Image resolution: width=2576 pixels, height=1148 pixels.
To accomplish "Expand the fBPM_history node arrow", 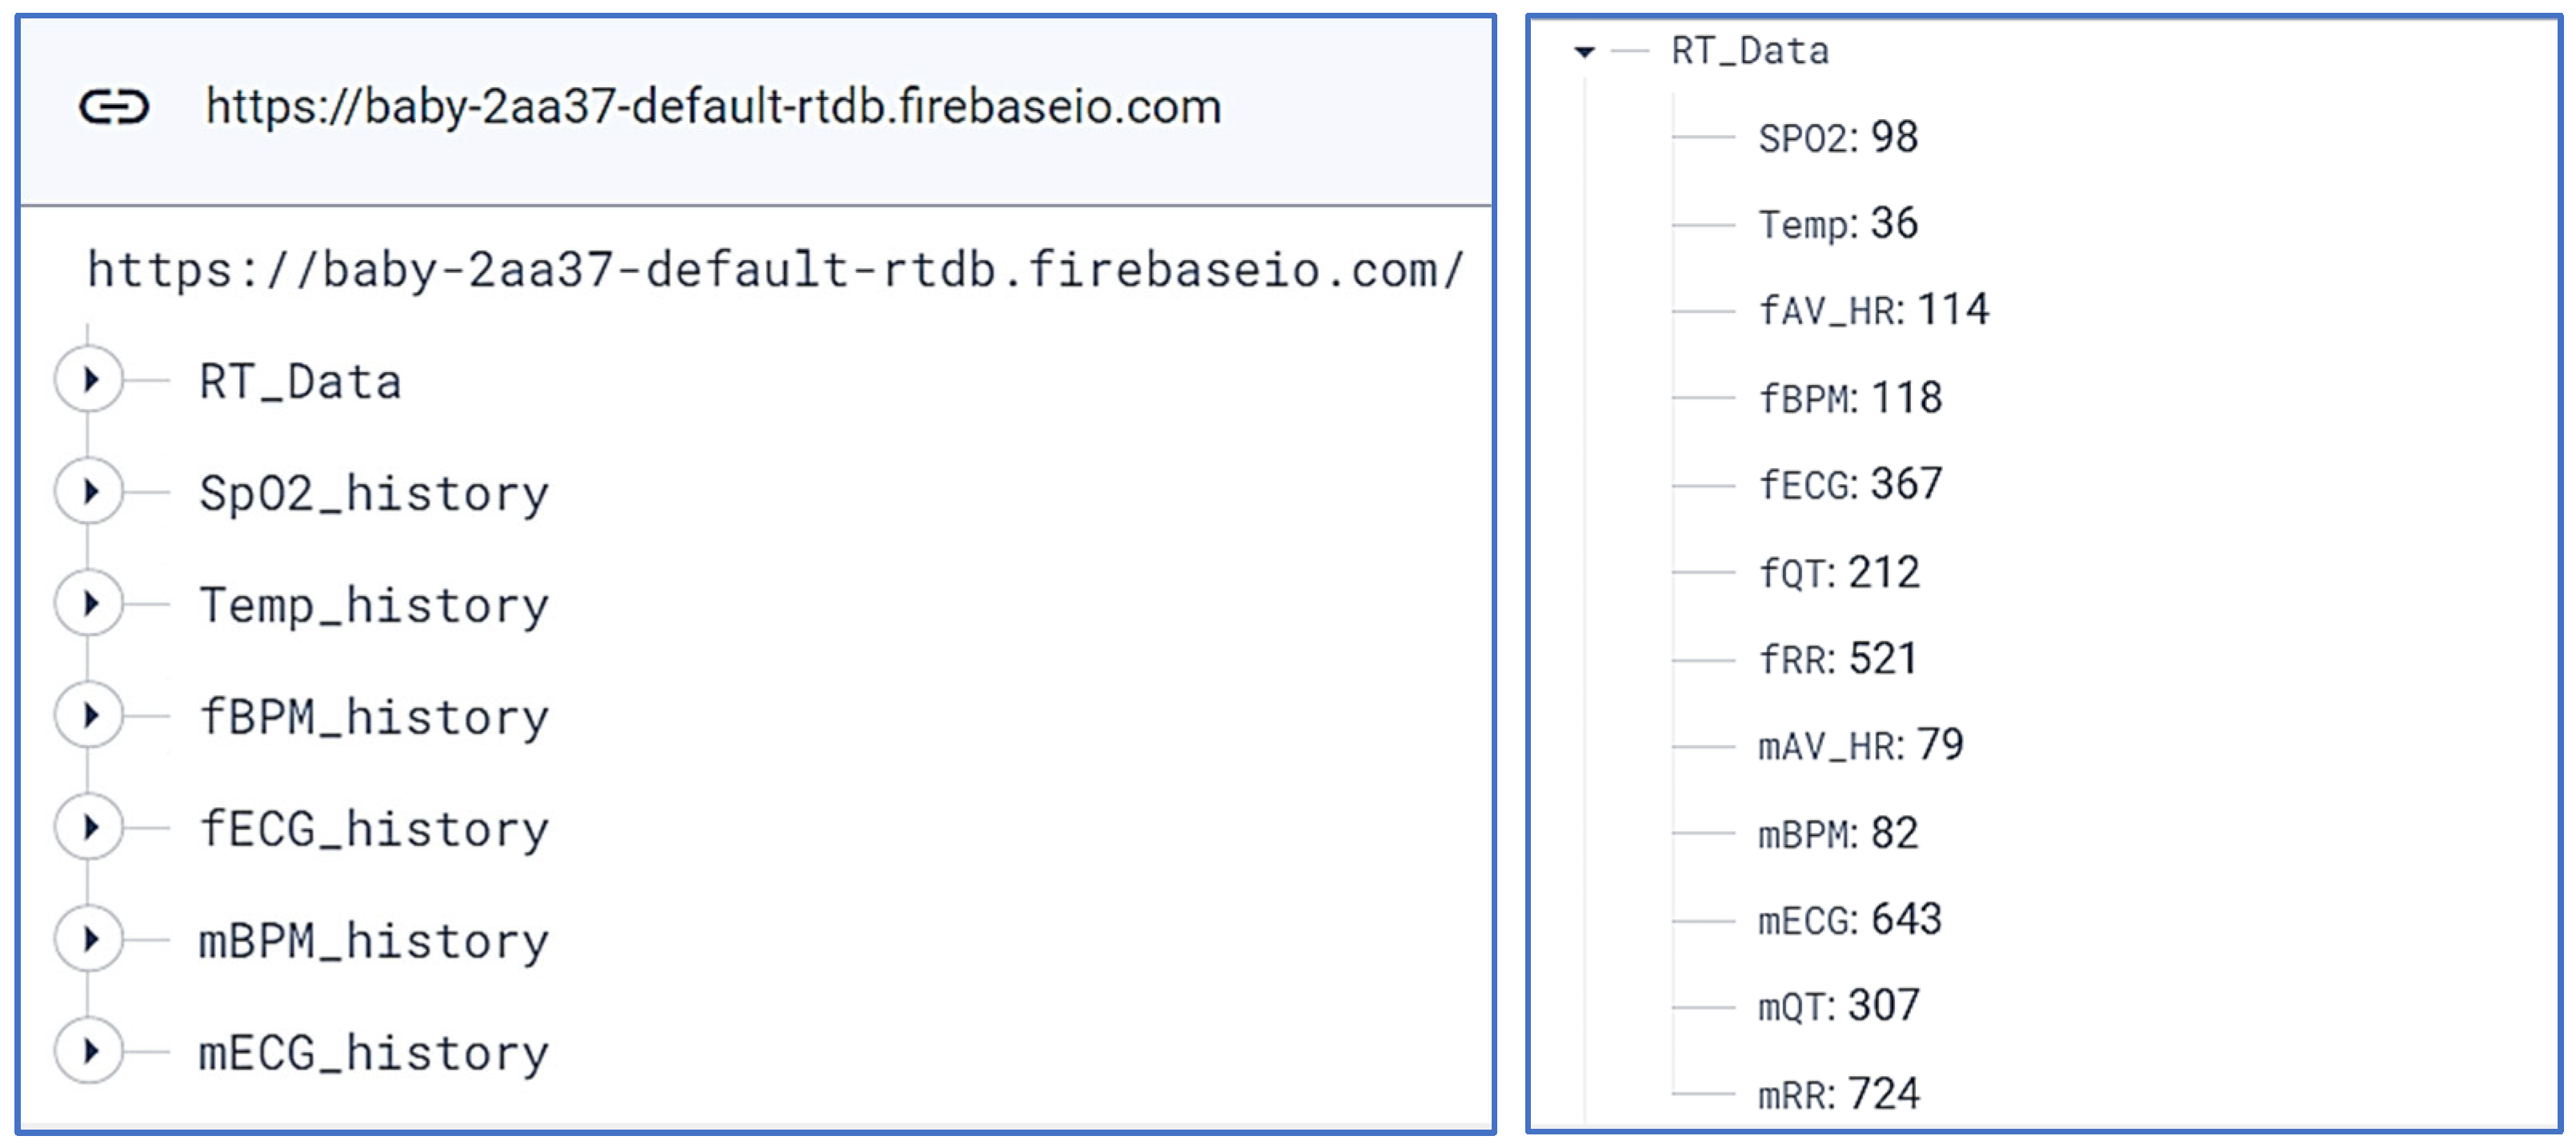I will (x=90, y=716).
